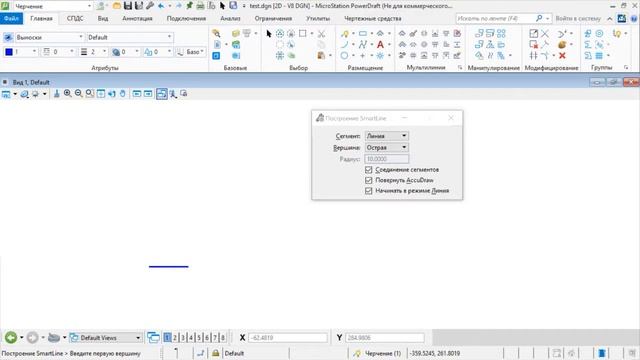640x360 pixels.
Task: Click the Window Area zoom icon in view toolbar
Action: (x=90, y=94)
